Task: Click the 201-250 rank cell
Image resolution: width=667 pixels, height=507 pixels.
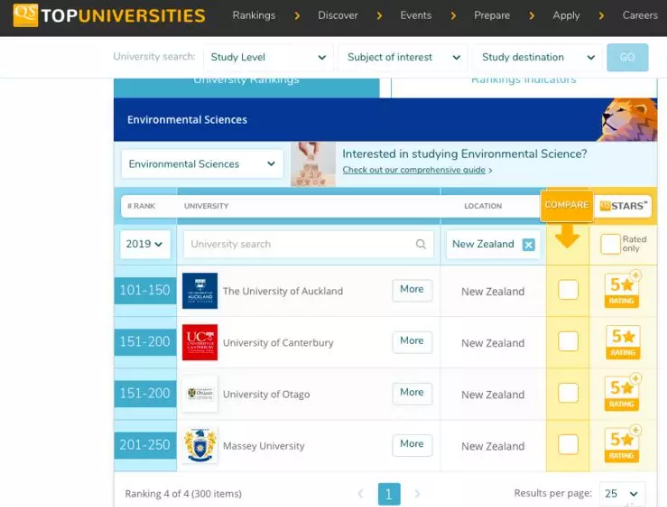Action: (145, 445)
